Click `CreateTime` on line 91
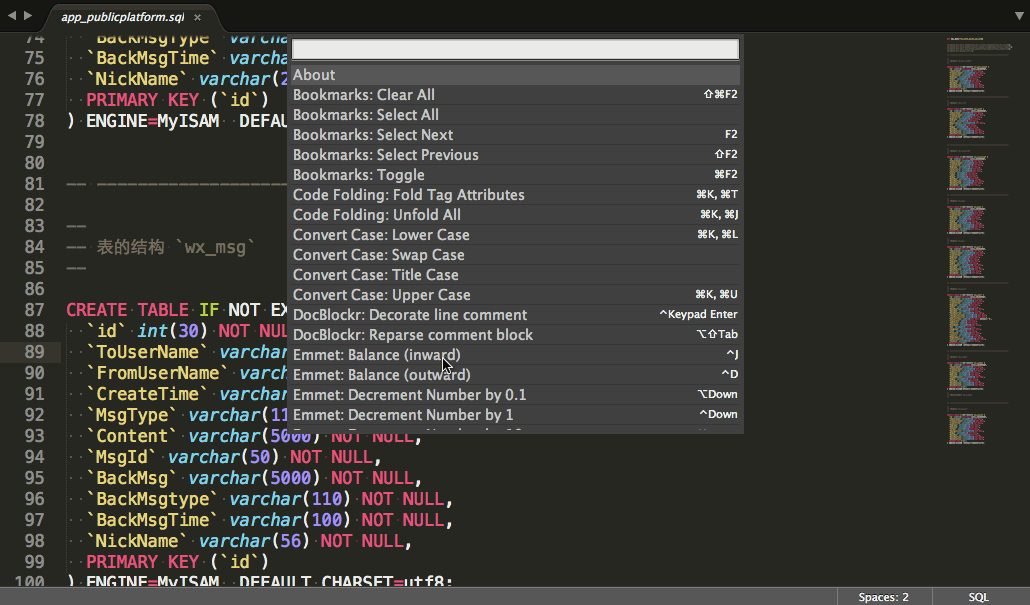Image resolution: width=1030 pixels, height=605 pixels. [147, 394]
